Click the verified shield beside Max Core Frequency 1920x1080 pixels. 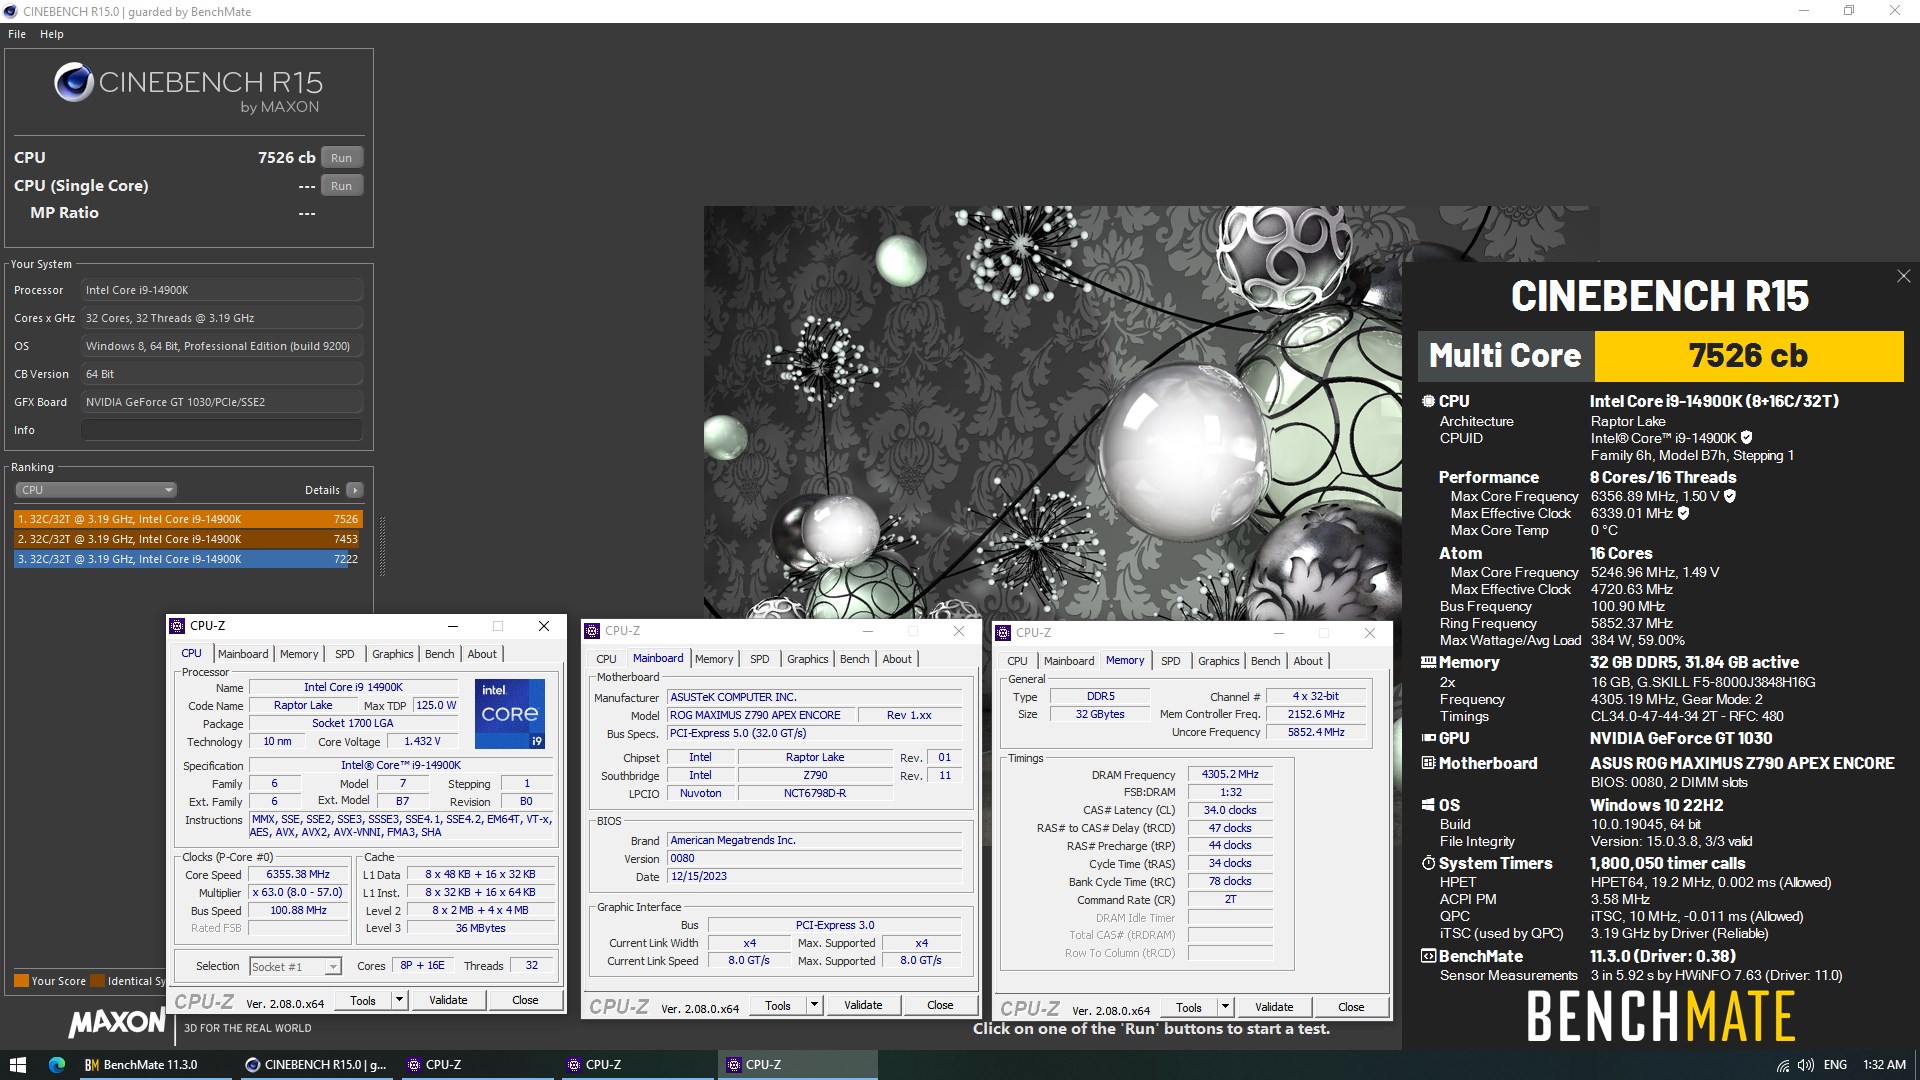(x=1730, y=496)
